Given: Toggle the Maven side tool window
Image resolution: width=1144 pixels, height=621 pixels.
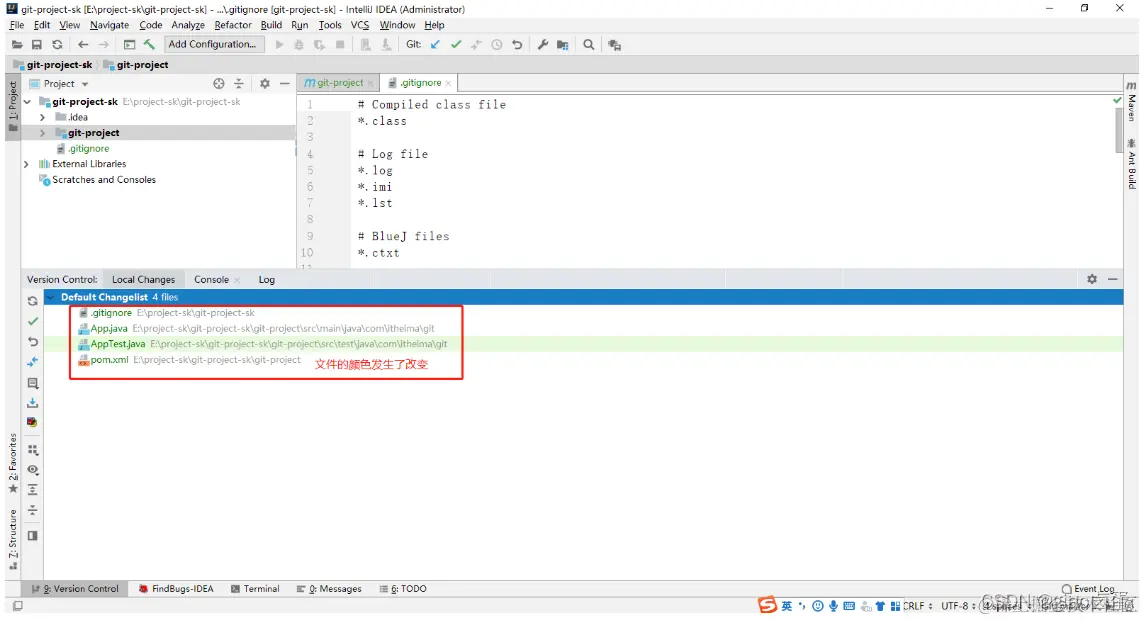Looking at the screenshot, I should [1132, 101].
